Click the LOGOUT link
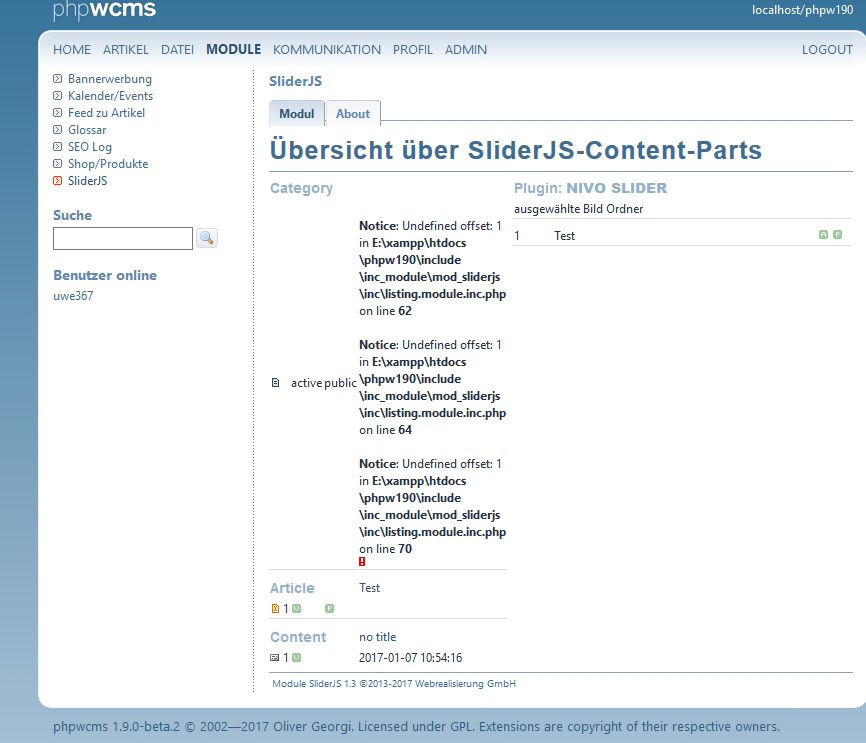 click(x=827, y=49)
